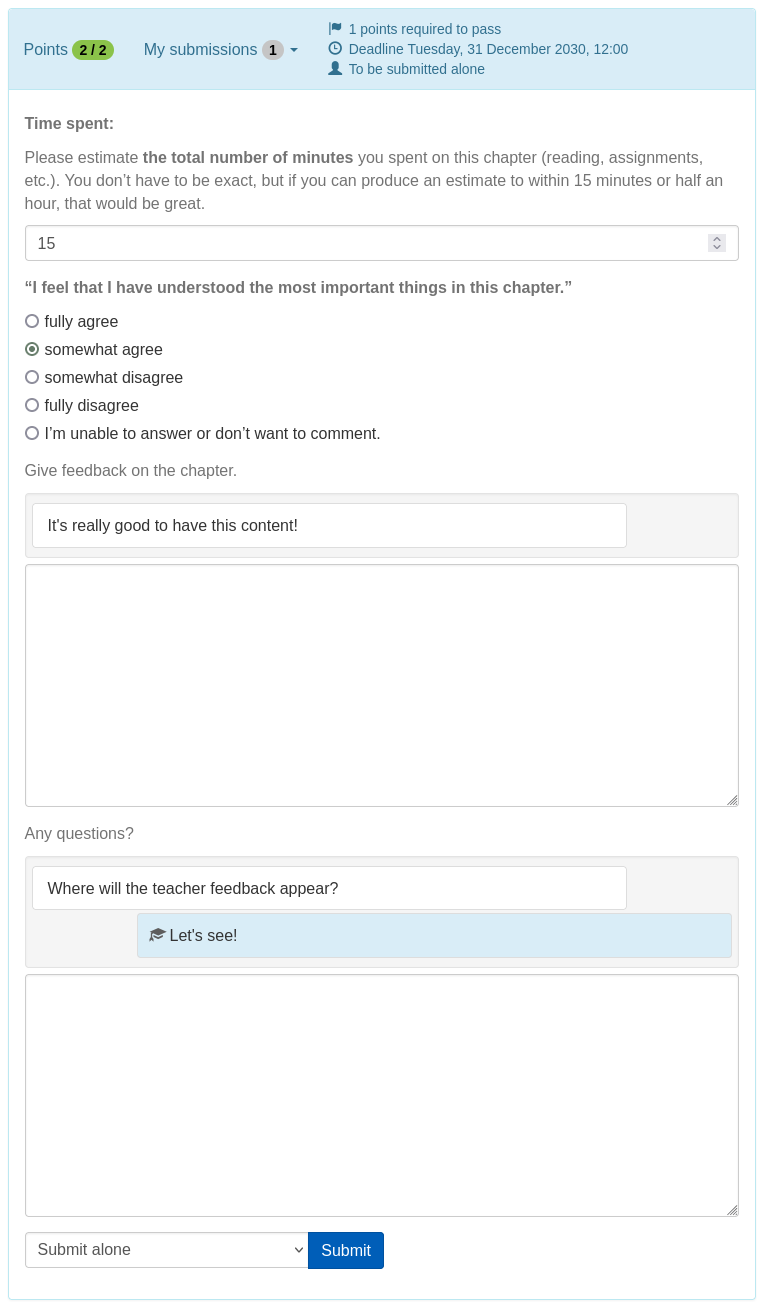
Task: Open the My submissions dropdown
Action: (x=220, y=50)
